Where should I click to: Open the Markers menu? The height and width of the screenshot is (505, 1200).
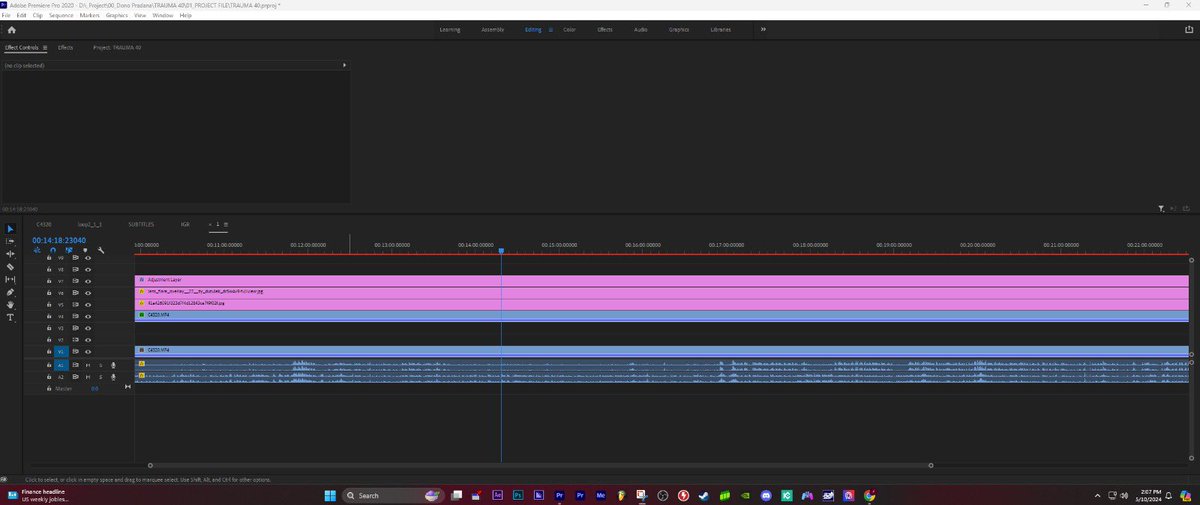(x=89, y=16)
